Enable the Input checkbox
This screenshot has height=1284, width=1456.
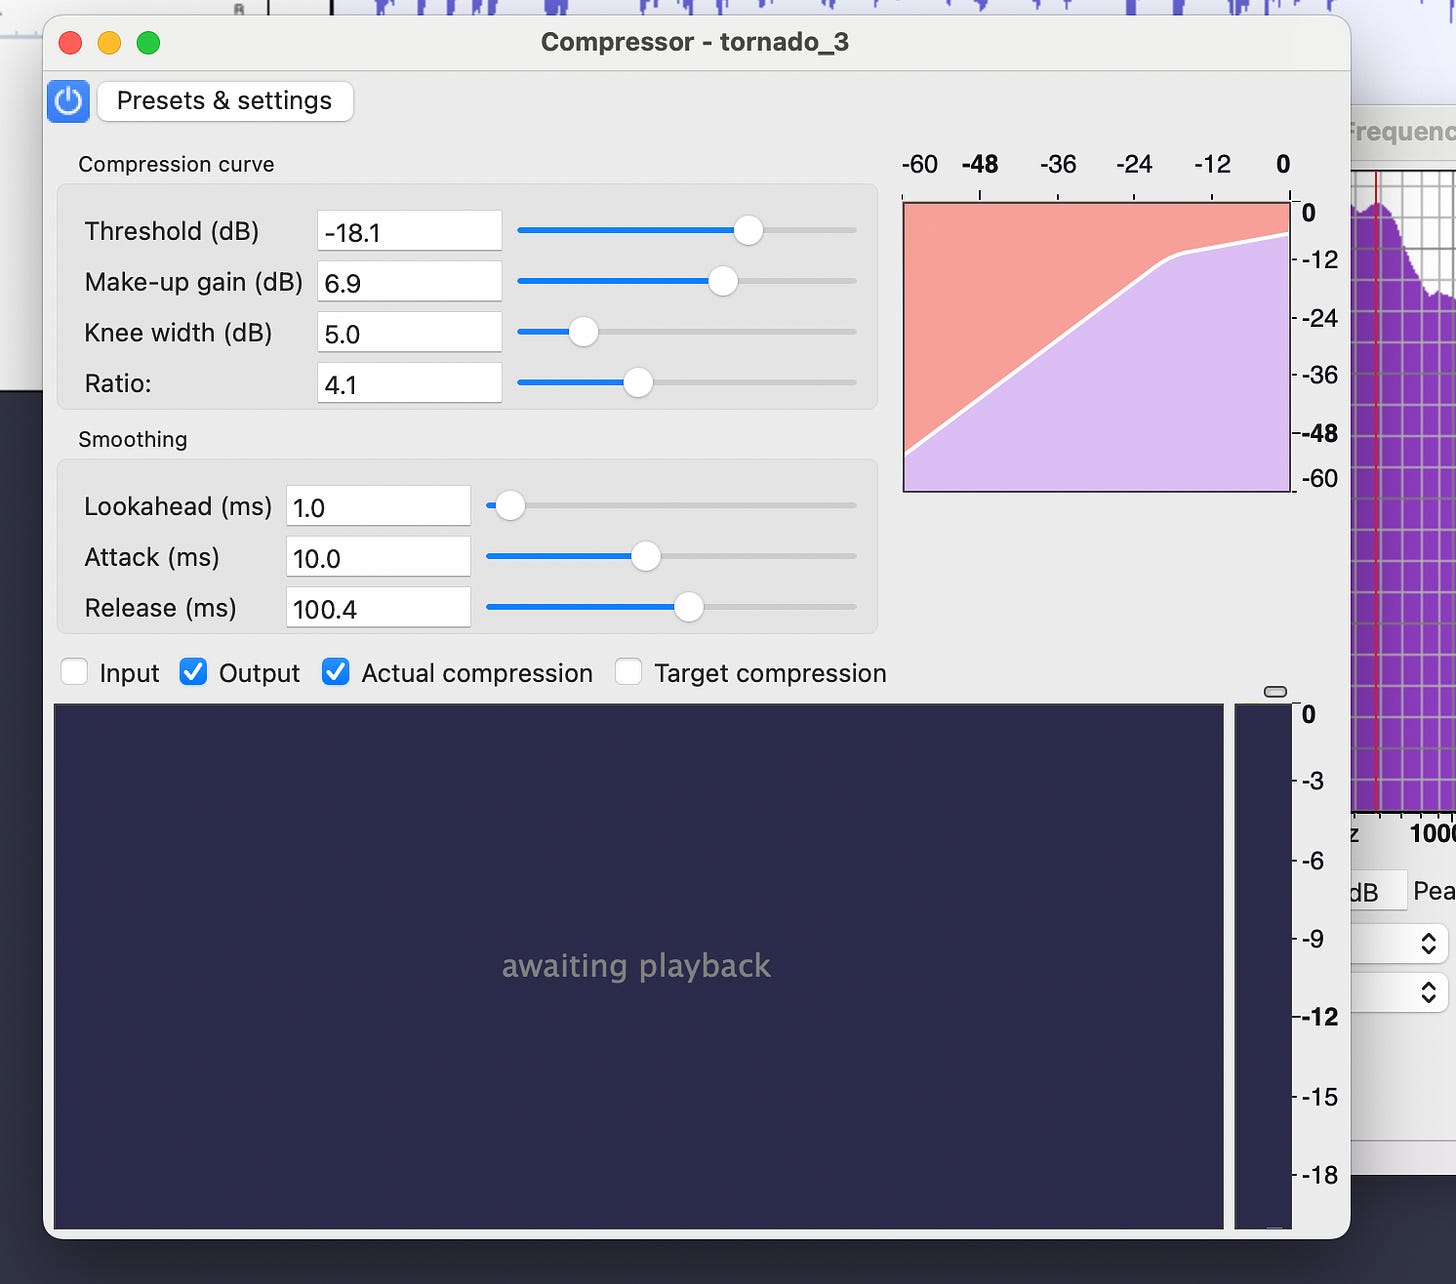[x=74, y=672]
